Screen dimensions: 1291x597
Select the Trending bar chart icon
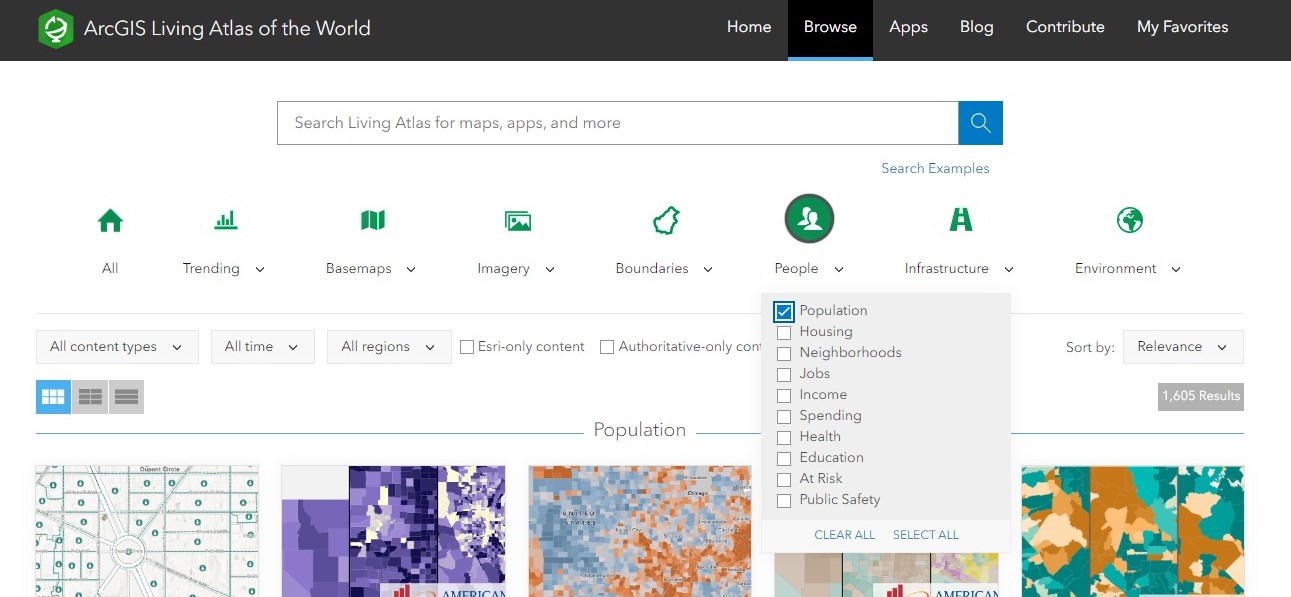click(226, 220)
